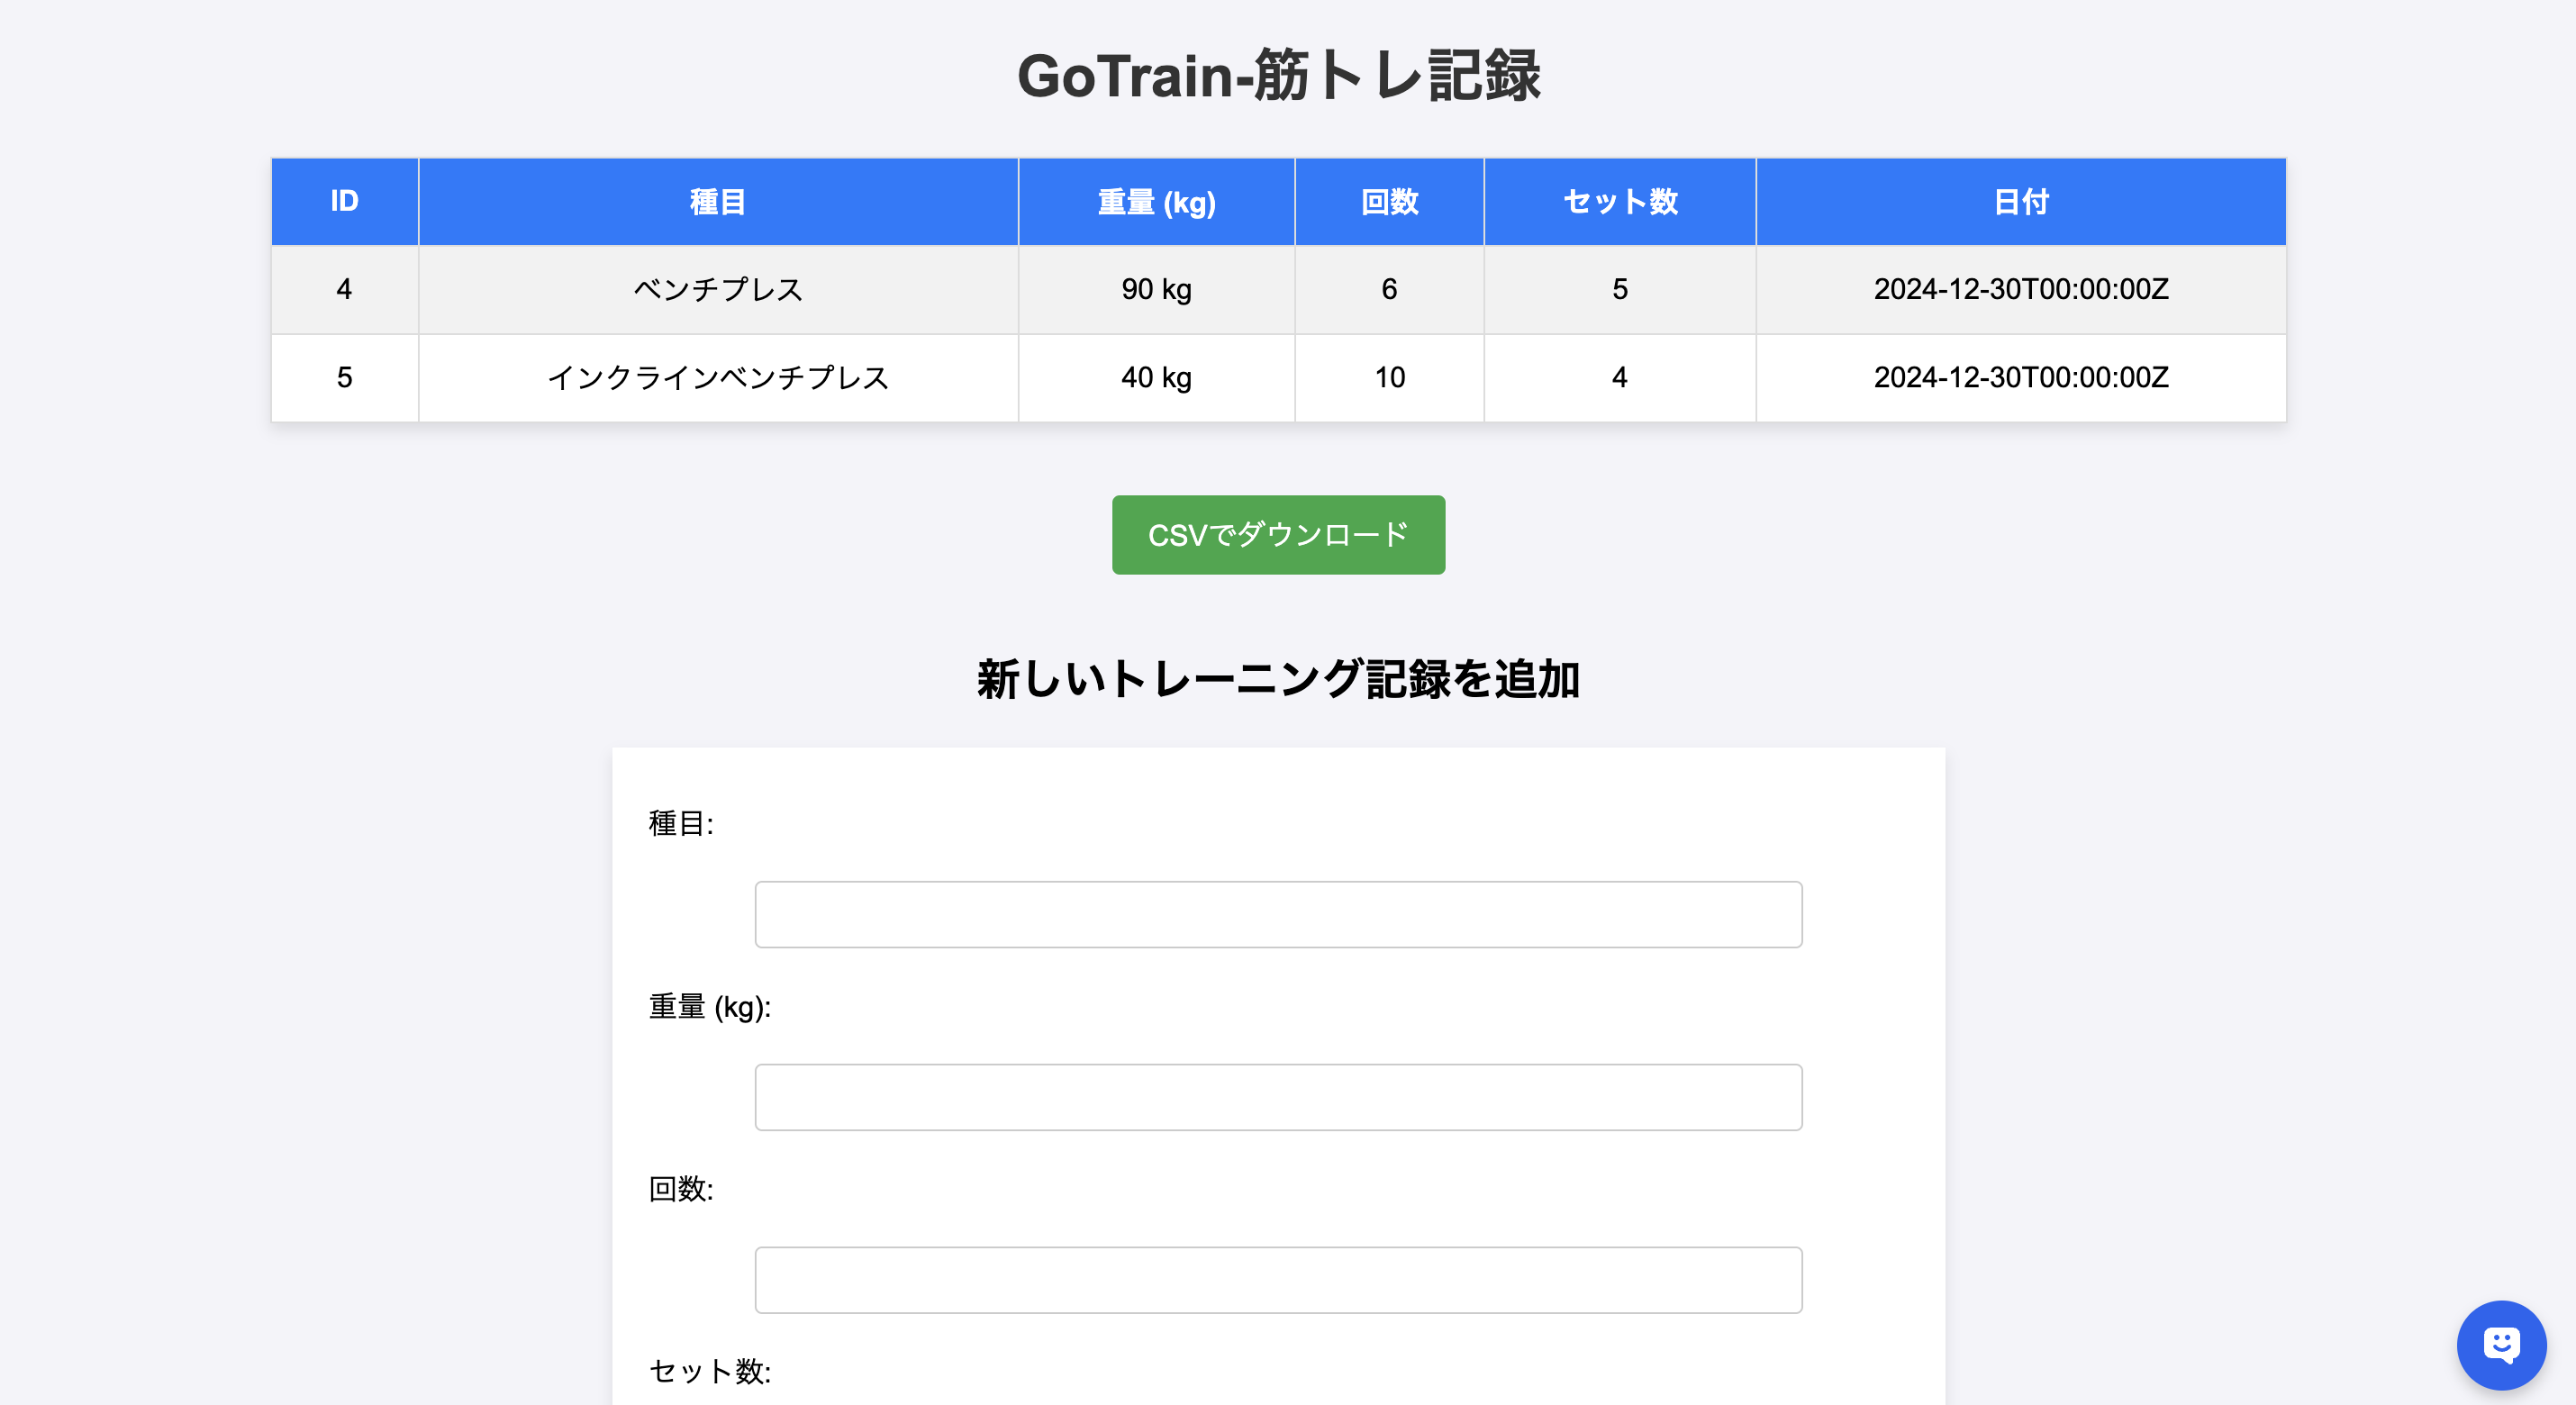The image size is (2576, 1405).
Task: Click the cell showing 40 kg
Action: pyautogui.click(x=1156, y=377)
